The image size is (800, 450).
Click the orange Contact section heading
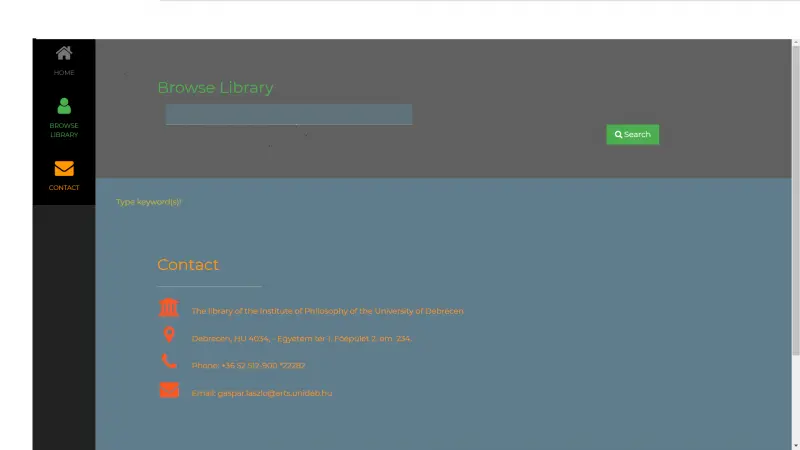188,265
